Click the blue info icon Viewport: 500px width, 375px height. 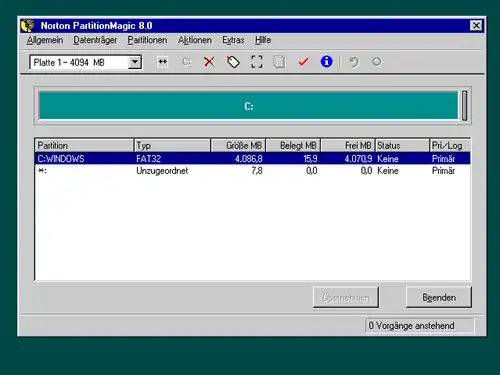[x=326, y=62]
